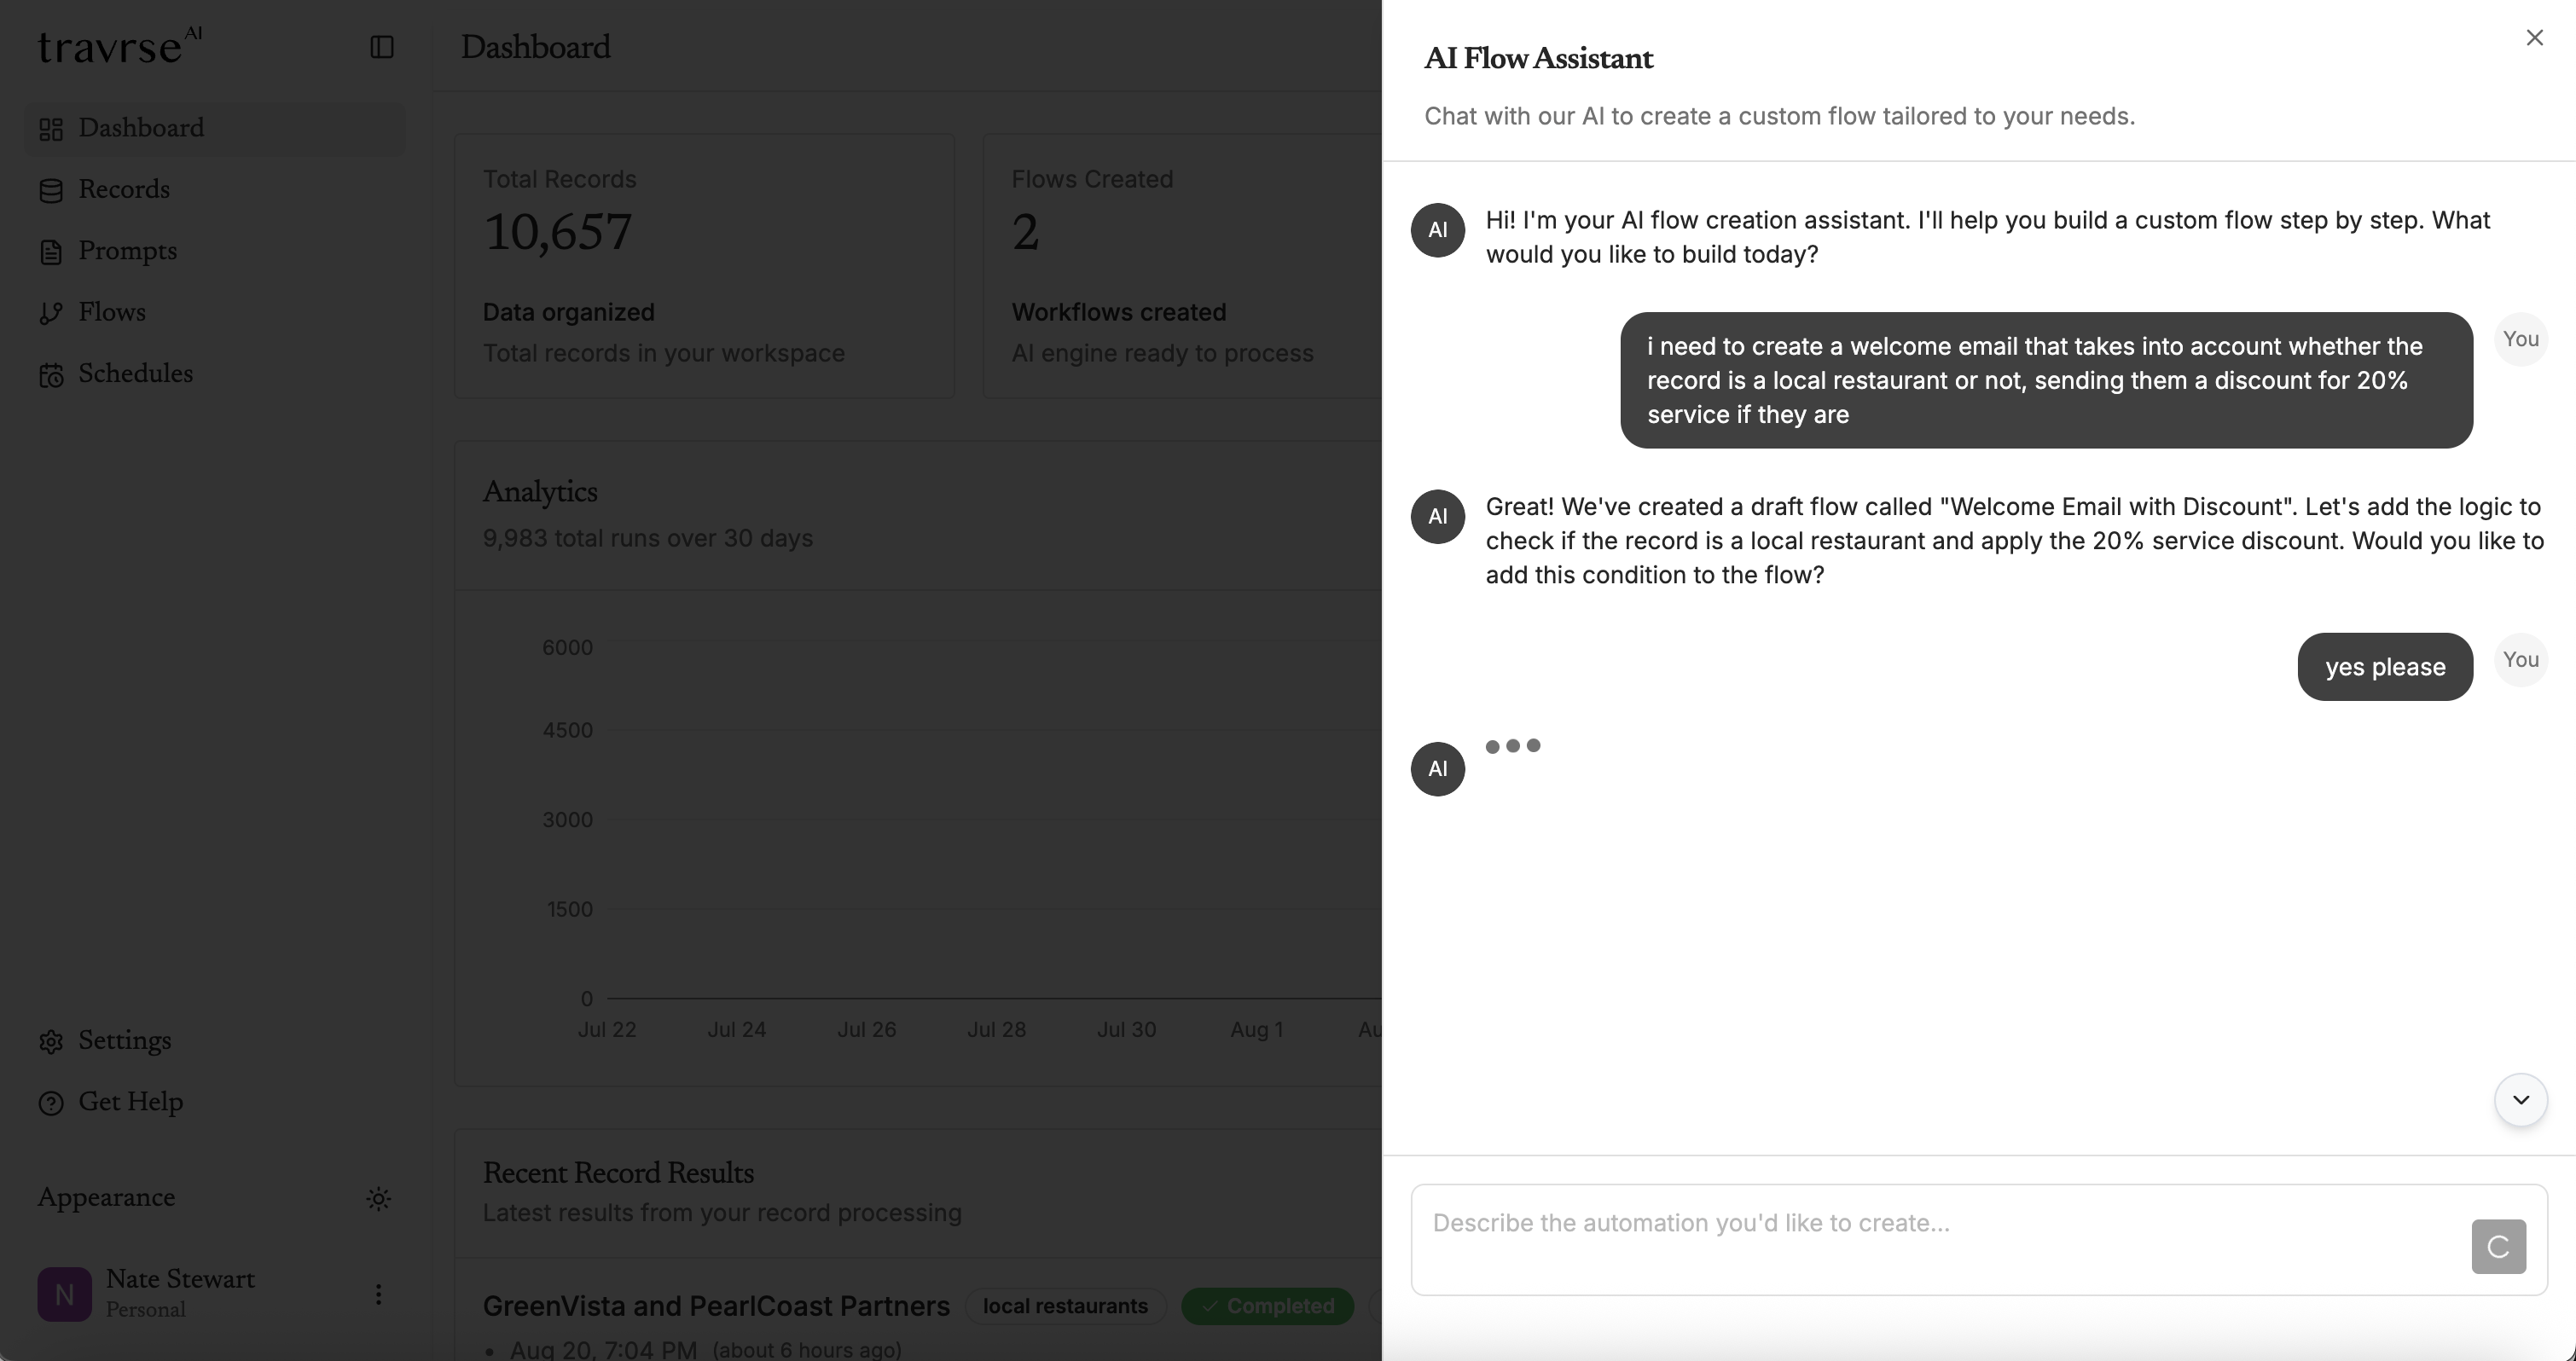The width and height of the screenshot is (2576, 1361).
Task: Click the travrse AI logo
Action: click(x=117, y=45)
